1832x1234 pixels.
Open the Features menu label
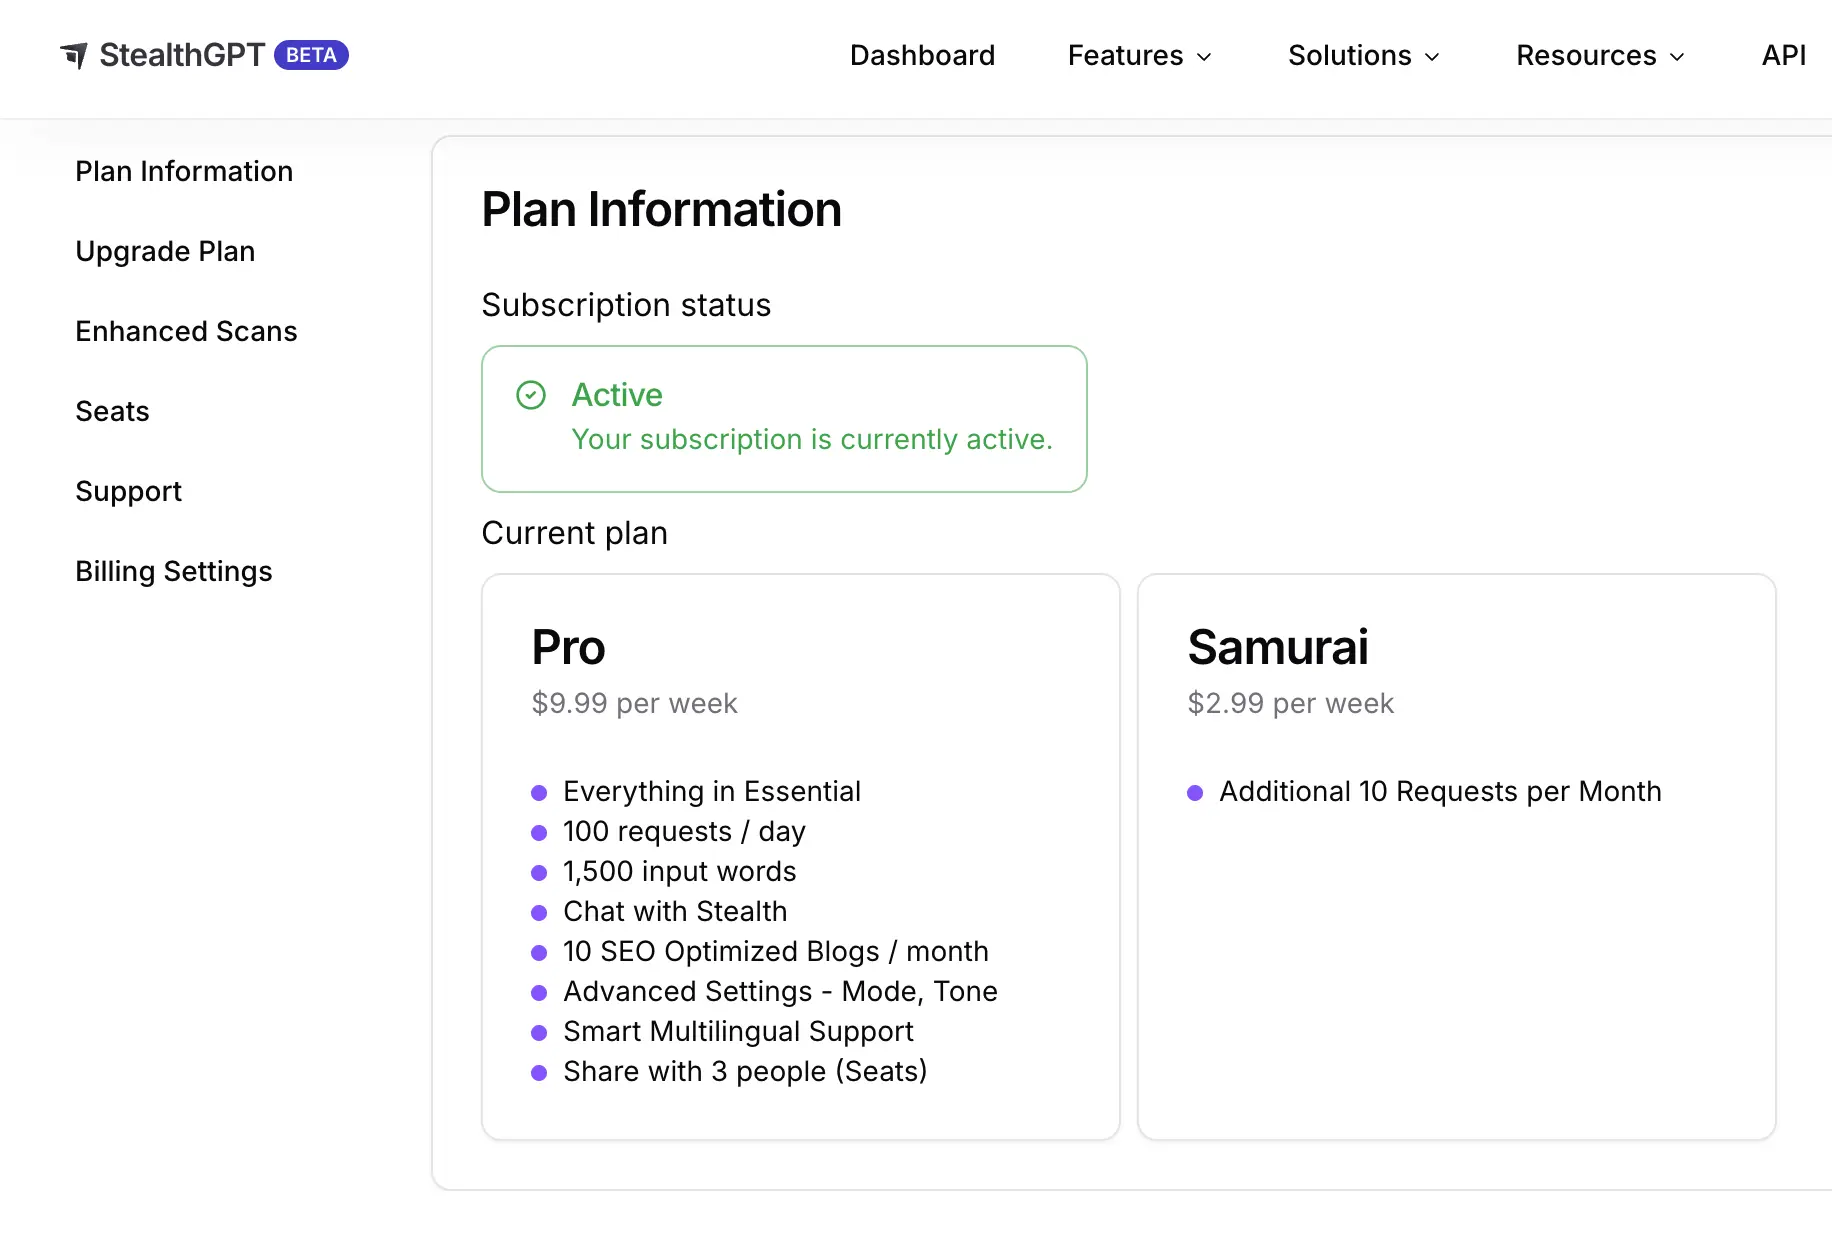[1125, 55]
